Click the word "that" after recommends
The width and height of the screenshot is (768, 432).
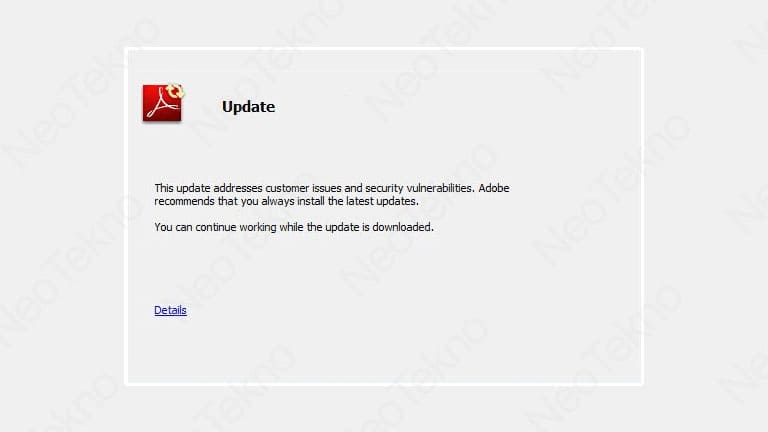pyautogui.click(x=228, y=201)
